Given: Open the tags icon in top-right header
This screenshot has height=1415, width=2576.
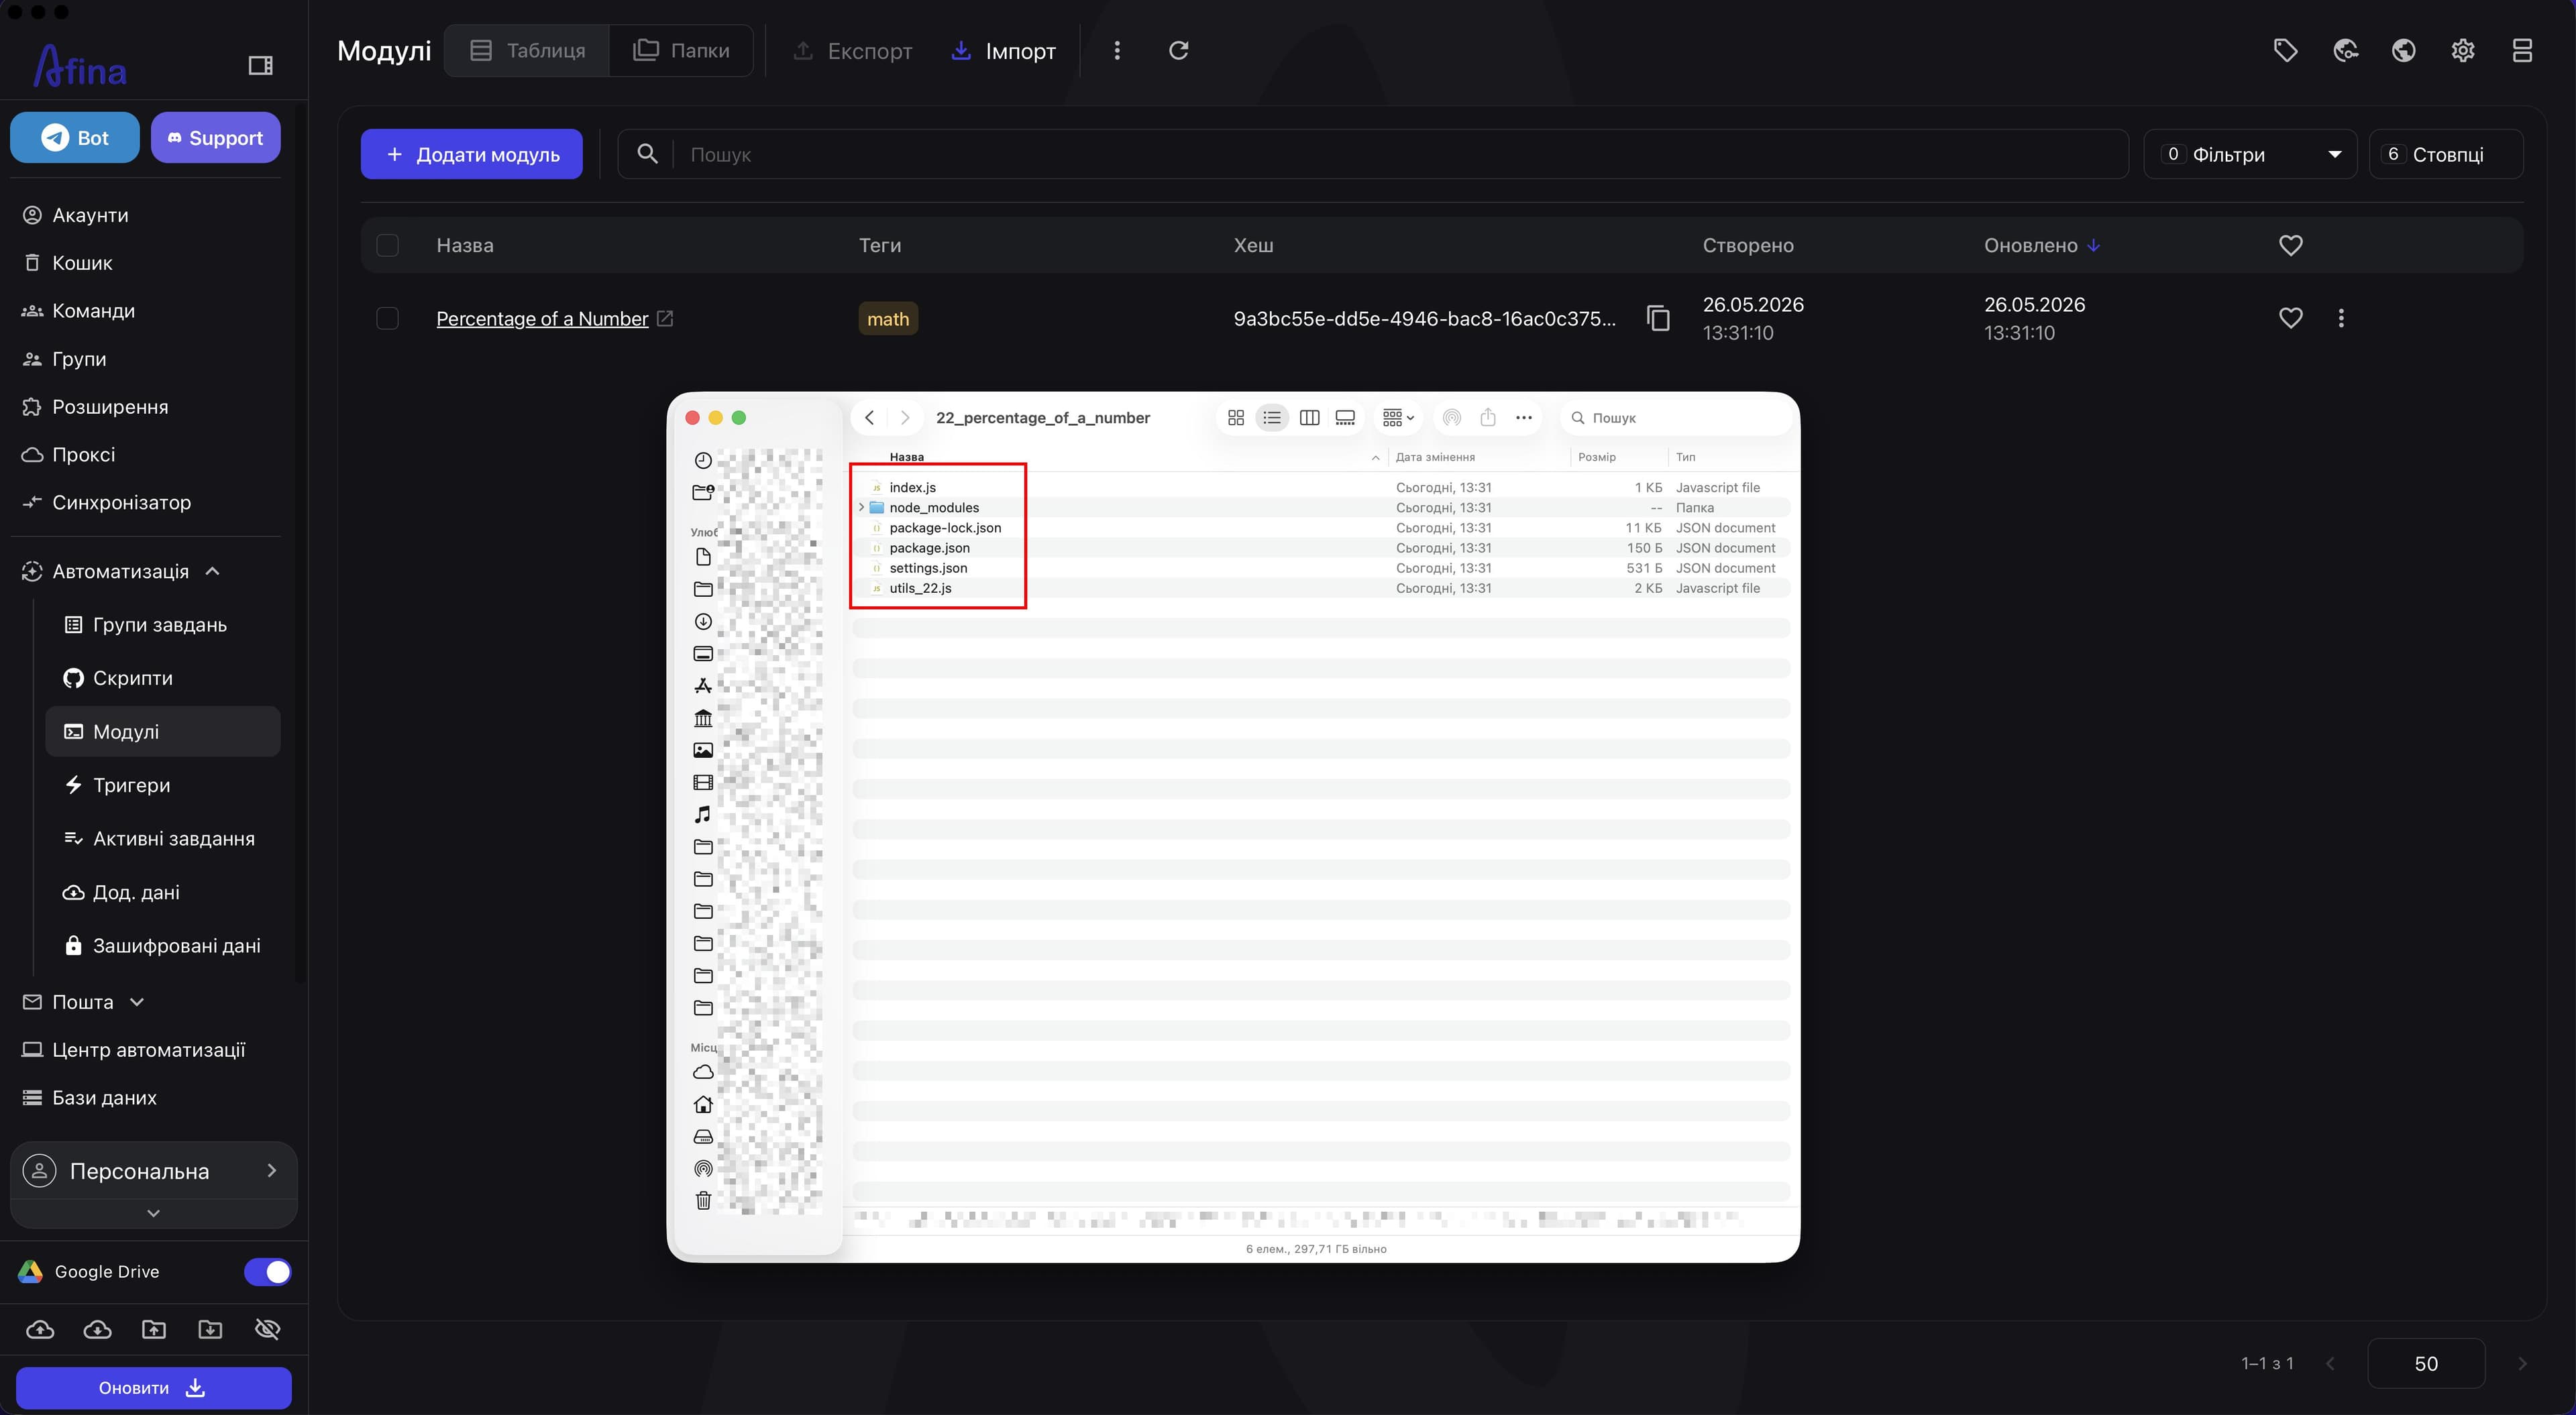Looking at the screenshot, I should [x=2285, y=50].
